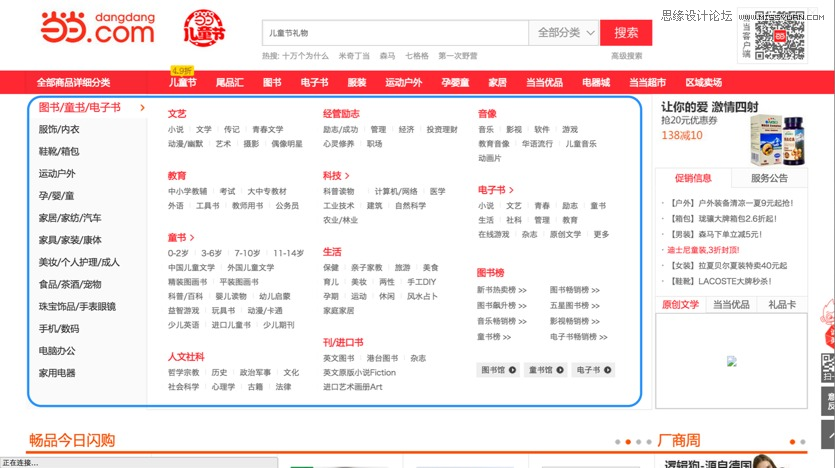Open the 小说 link under 文艺
The image size is (835, 468).
(x=176, y=129)
